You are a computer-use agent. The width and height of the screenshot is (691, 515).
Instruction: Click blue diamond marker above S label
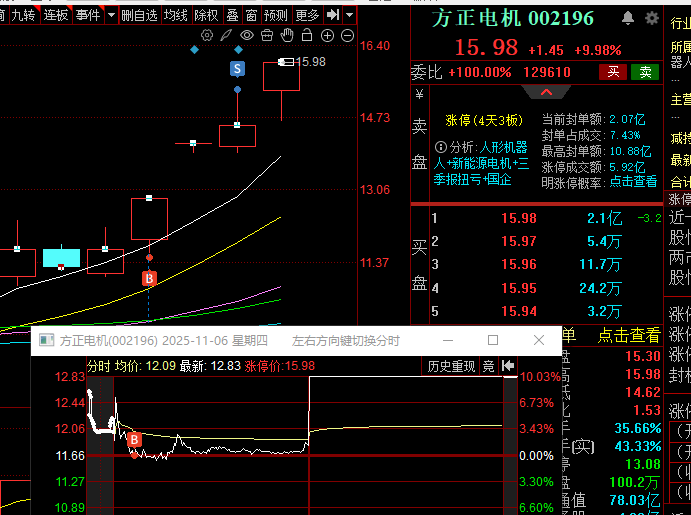[x=238, y=50]
